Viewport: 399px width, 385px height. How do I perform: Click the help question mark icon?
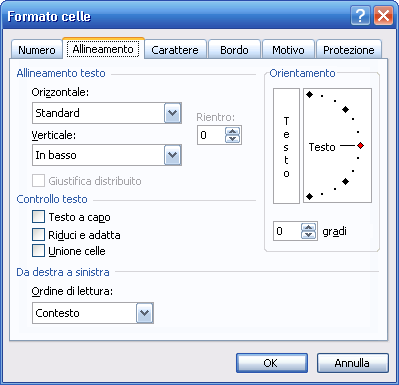(x=360, y=16)
